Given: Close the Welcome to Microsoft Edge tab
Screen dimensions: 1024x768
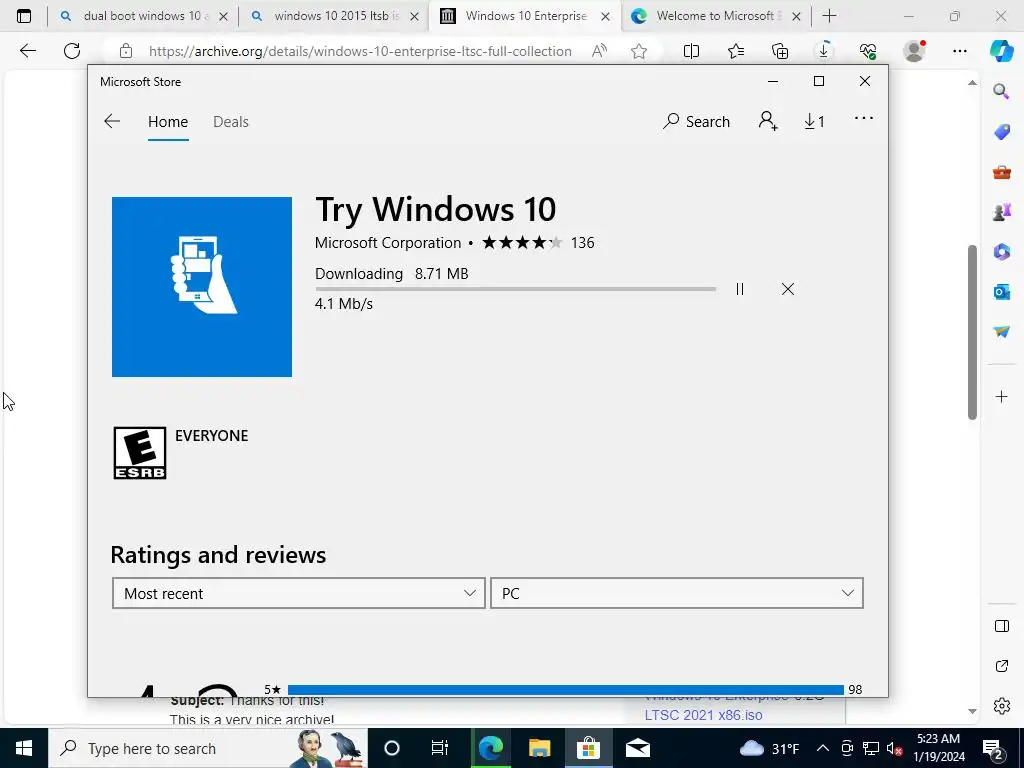Looking at the screenshot, I should [x=796, y=17].
